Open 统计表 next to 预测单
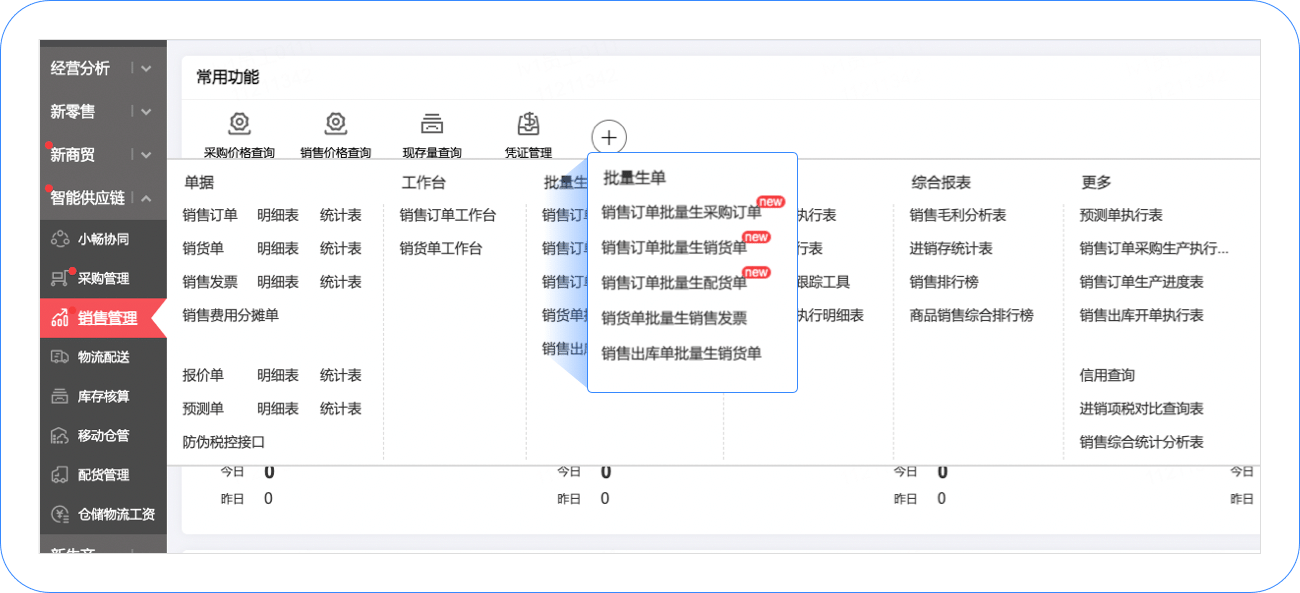1300x593 pixels. coord(341,409)
